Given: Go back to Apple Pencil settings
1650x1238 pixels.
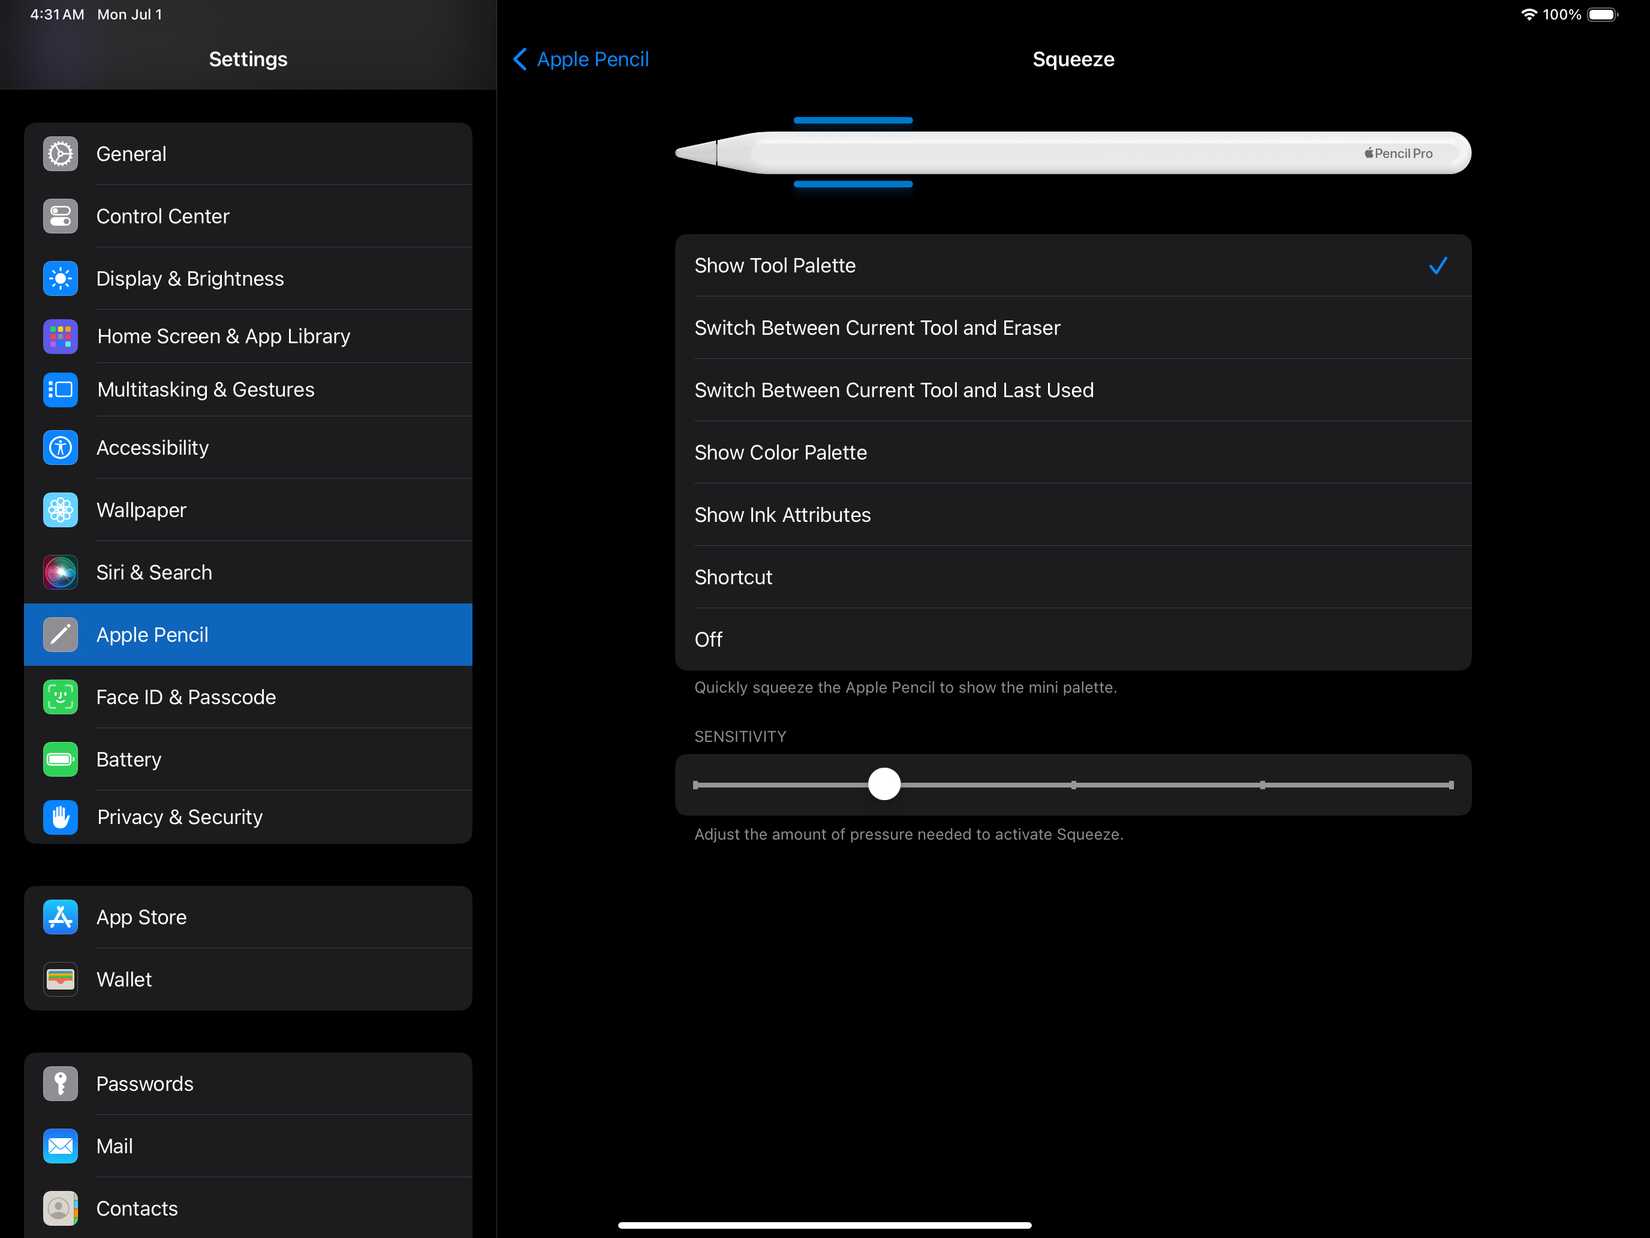Looking at the screenshot, I should [581, 59].
